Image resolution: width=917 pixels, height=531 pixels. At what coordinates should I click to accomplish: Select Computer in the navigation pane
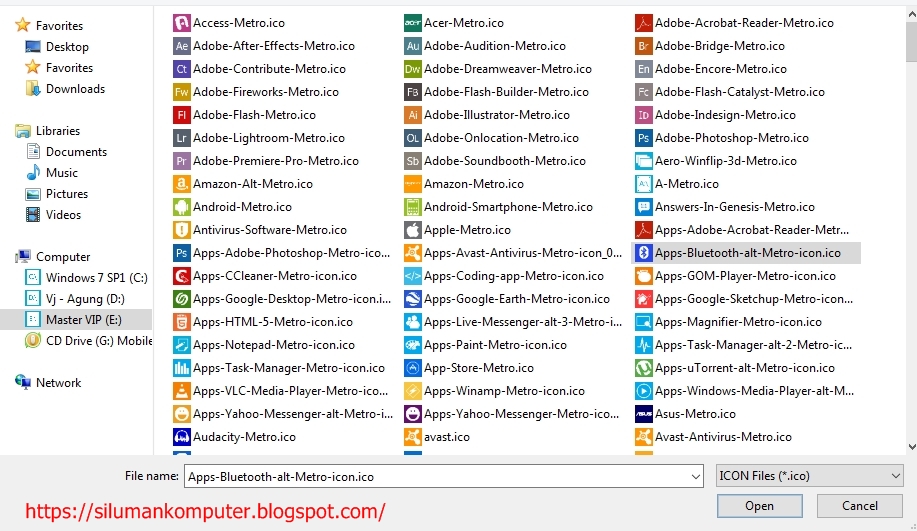tap(53, 257)
